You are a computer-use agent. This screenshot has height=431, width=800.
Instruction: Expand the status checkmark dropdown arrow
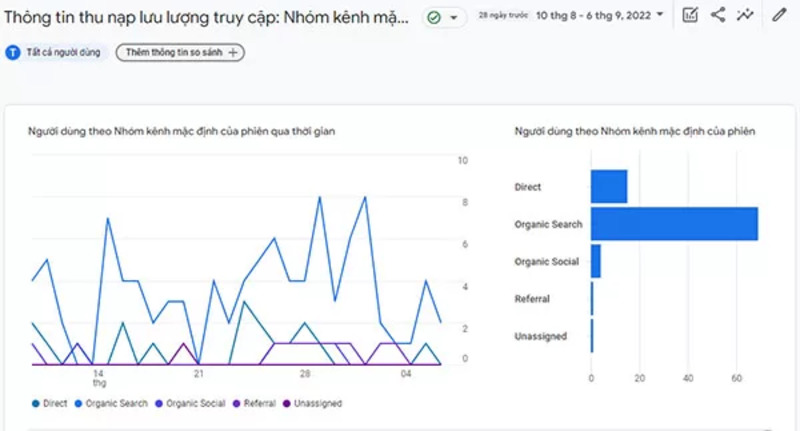[x=454, y=18]
